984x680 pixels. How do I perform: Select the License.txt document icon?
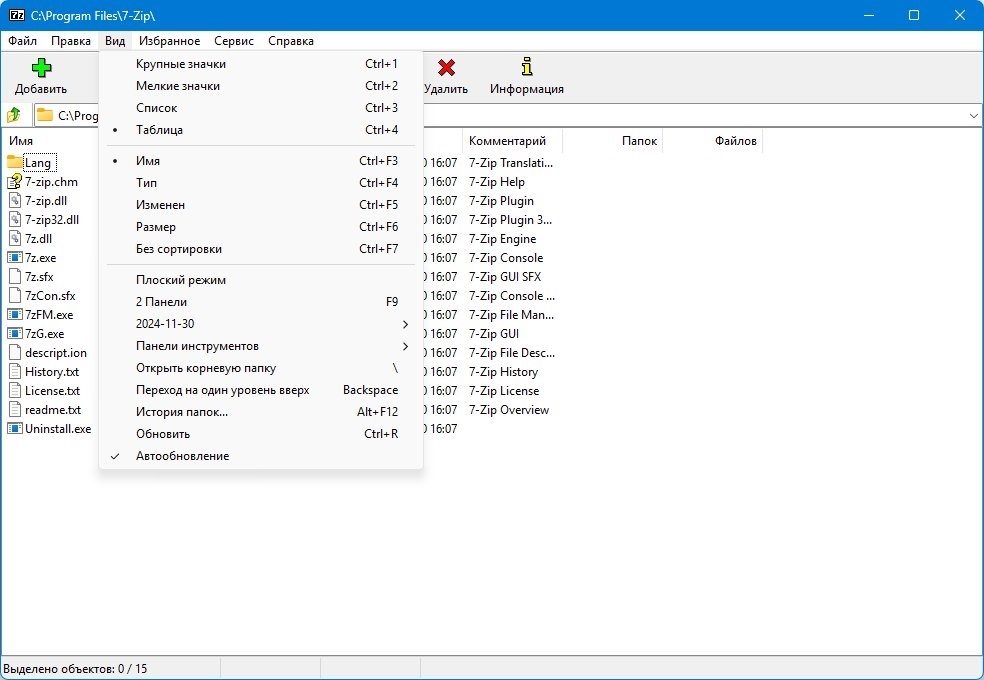14,390
